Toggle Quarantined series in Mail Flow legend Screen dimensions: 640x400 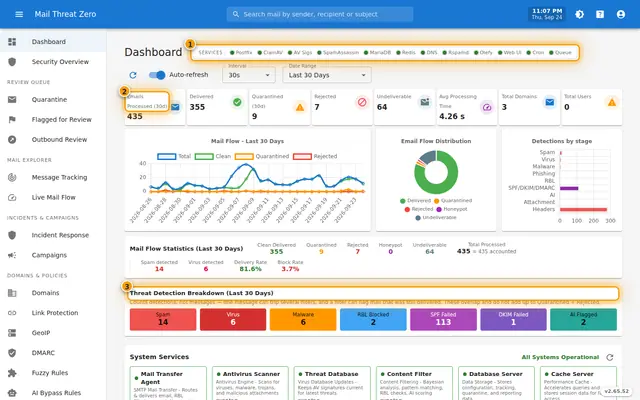click(x=262, y=156)
